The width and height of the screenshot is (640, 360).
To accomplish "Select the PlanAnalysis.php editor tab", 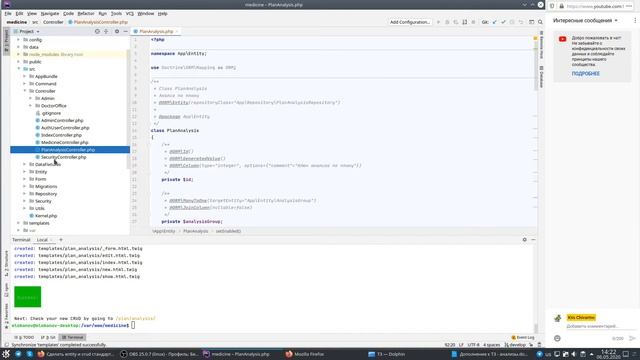I will [156, 31].
